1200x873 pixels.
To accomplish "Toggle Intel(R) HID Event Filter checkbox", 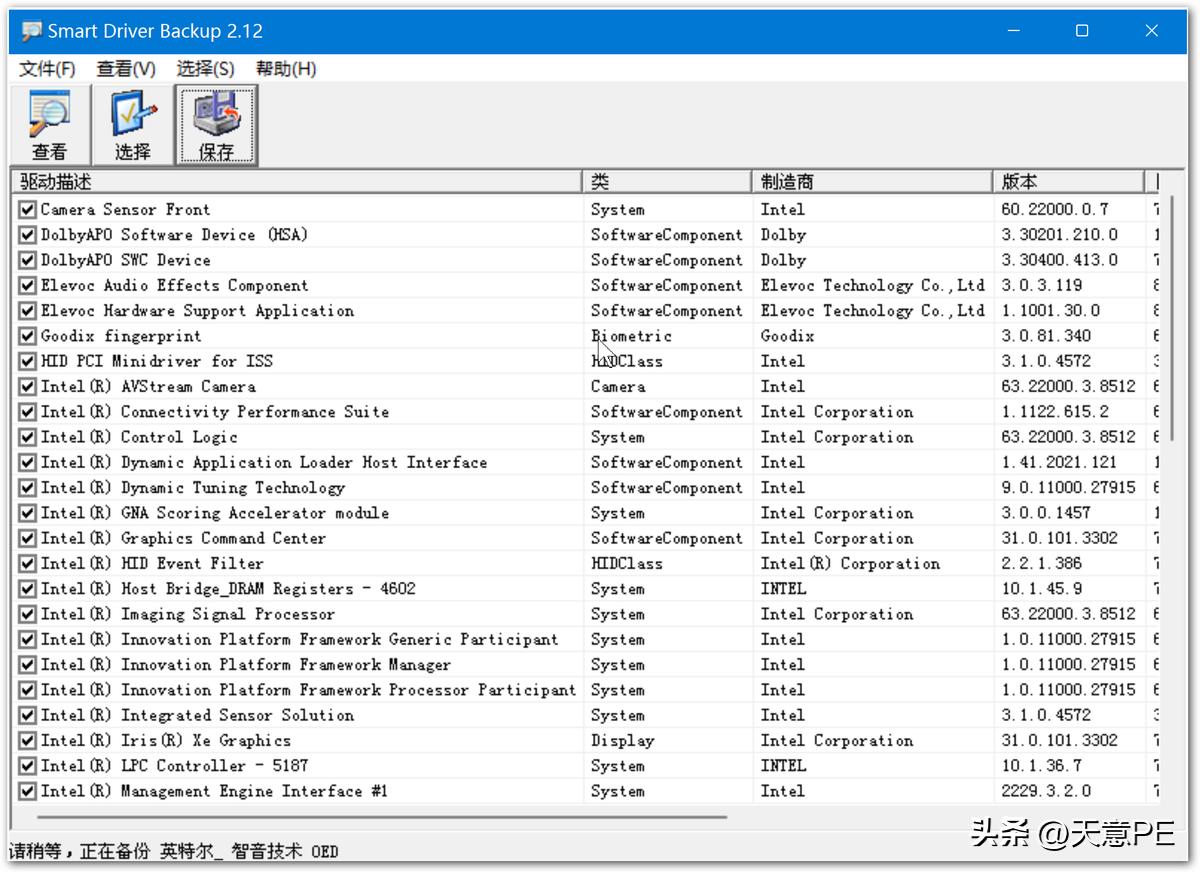I will click(x=27, y=564).
